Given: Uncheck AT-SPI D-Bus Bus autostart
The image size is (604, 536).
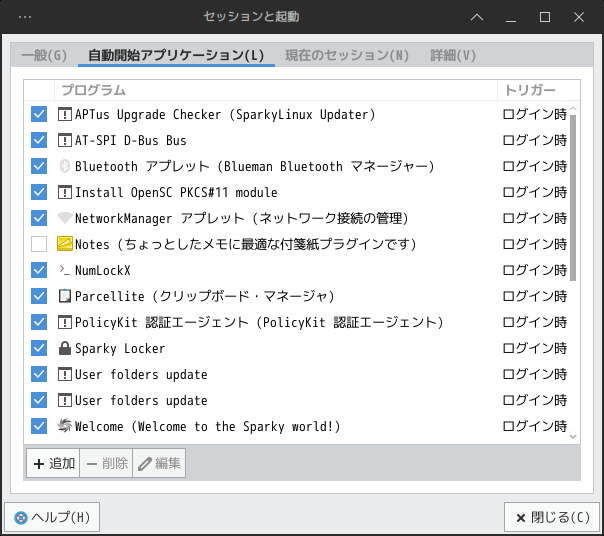Looking at the screenshot, I should pyautogui.click(x=39, y=140).
